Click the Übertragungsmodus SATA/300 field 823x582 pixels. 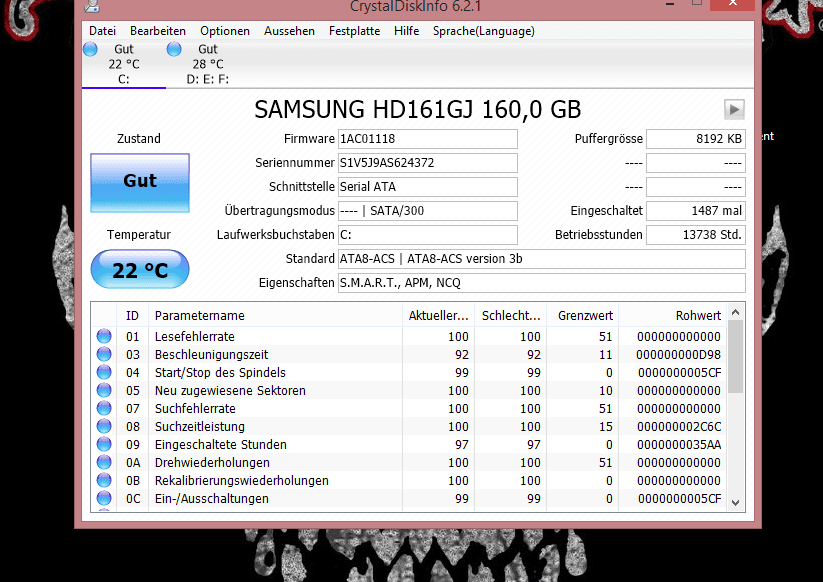[x=427, y=211]
